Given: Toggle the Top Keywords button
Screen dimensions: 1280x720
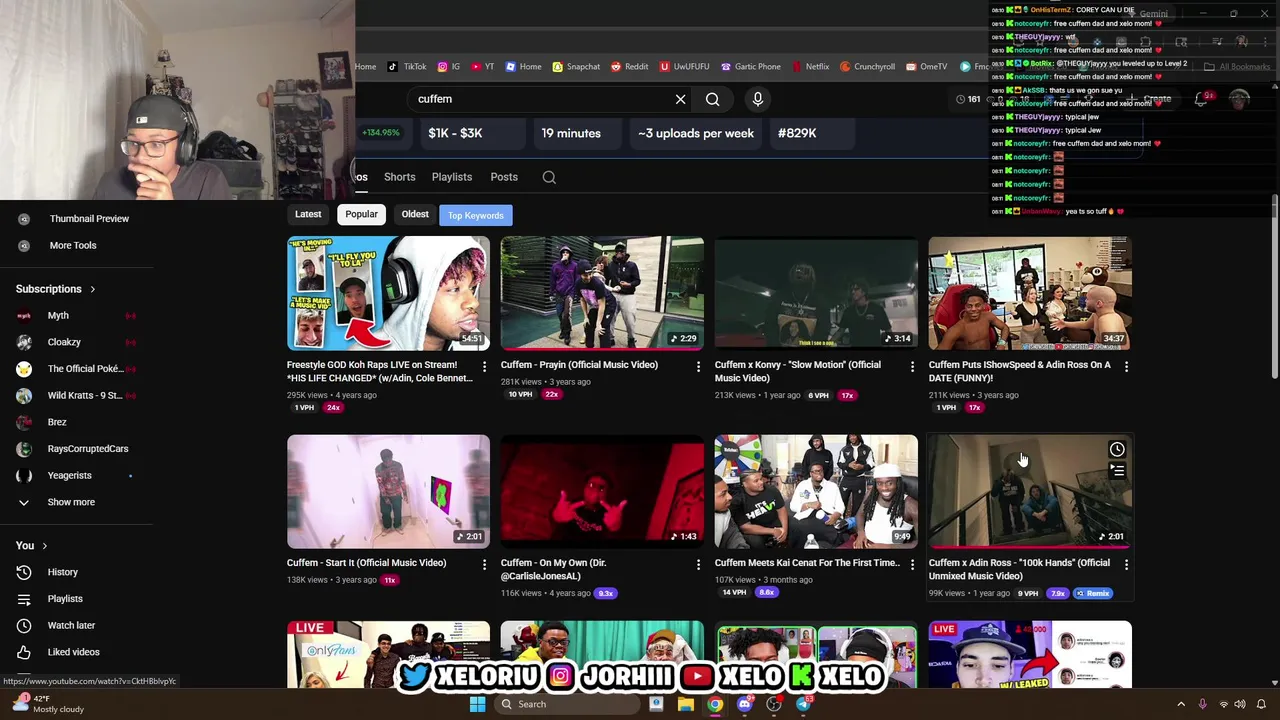Looking at the screenshot, I should pos(476,215).
